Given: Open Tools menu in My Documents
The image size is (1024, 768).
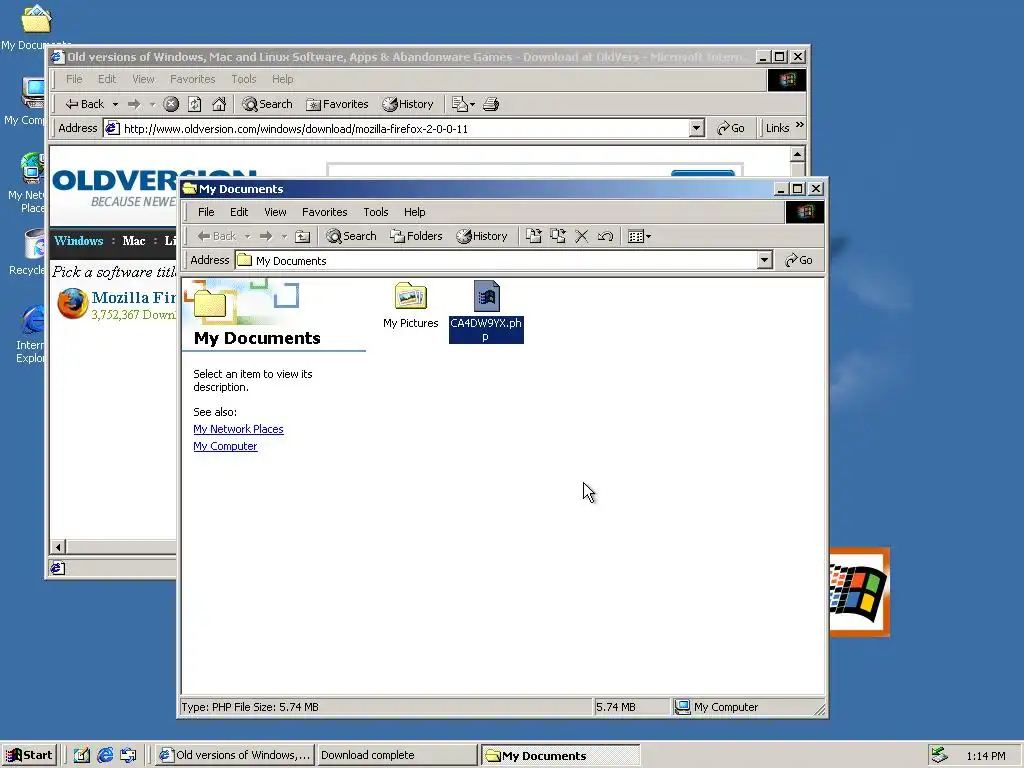Looking at the screenshot, I should [376, 212].
